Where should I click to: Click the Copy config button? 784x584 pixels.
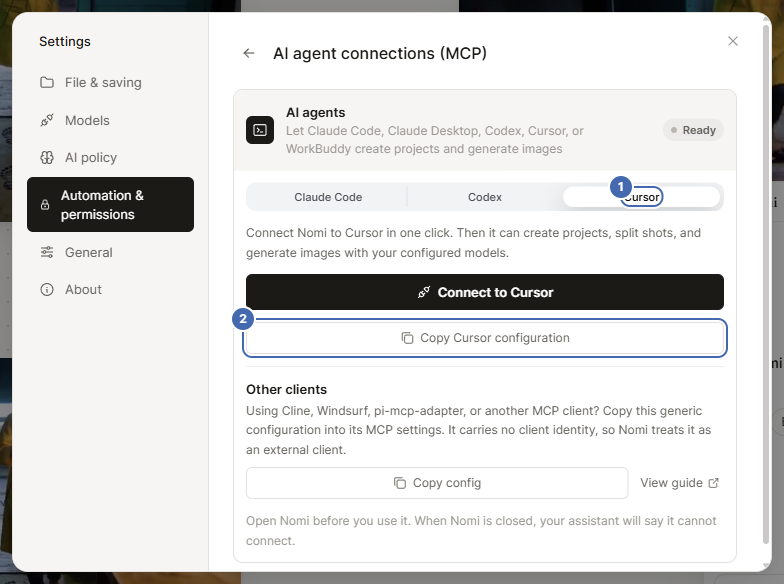[437, 483]
